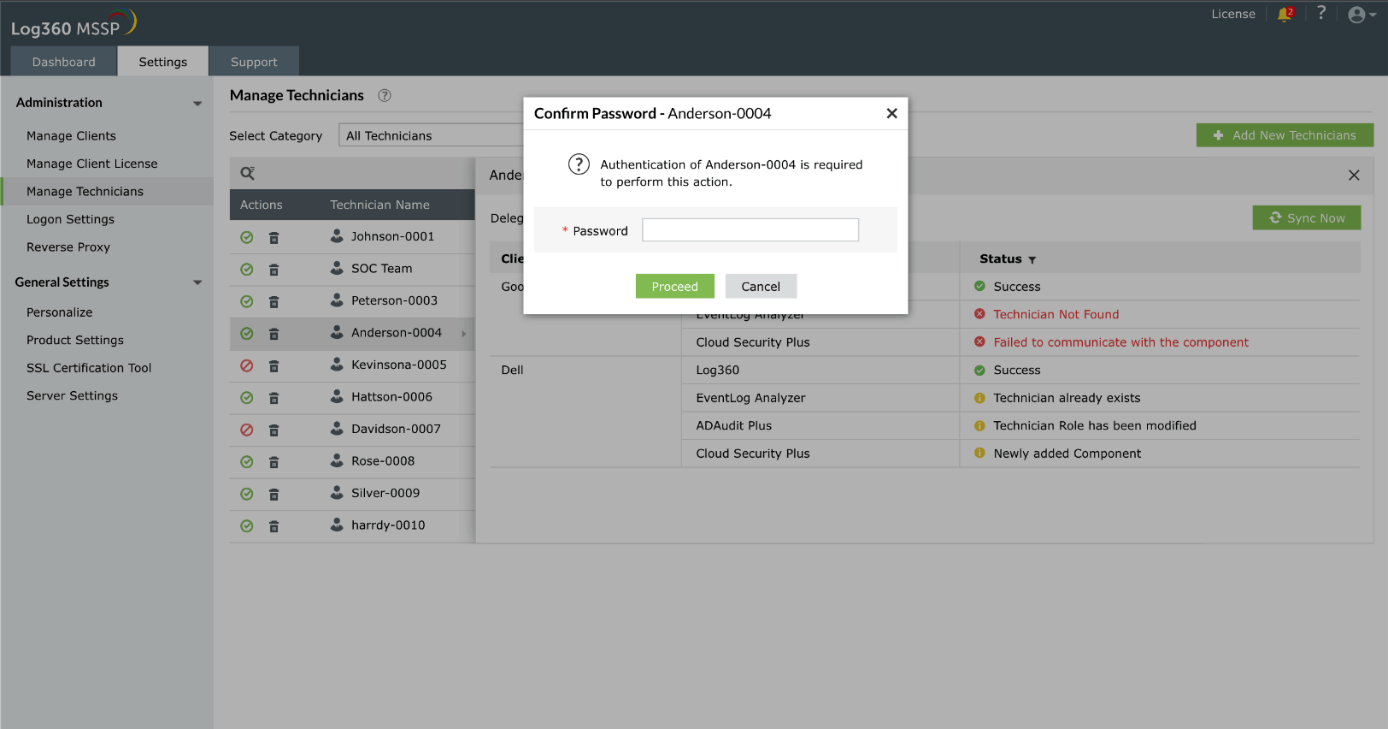The image size is (1388, 729).
Task: Enable the disabled technician Davidson-0007
Action: coord(247,429)
